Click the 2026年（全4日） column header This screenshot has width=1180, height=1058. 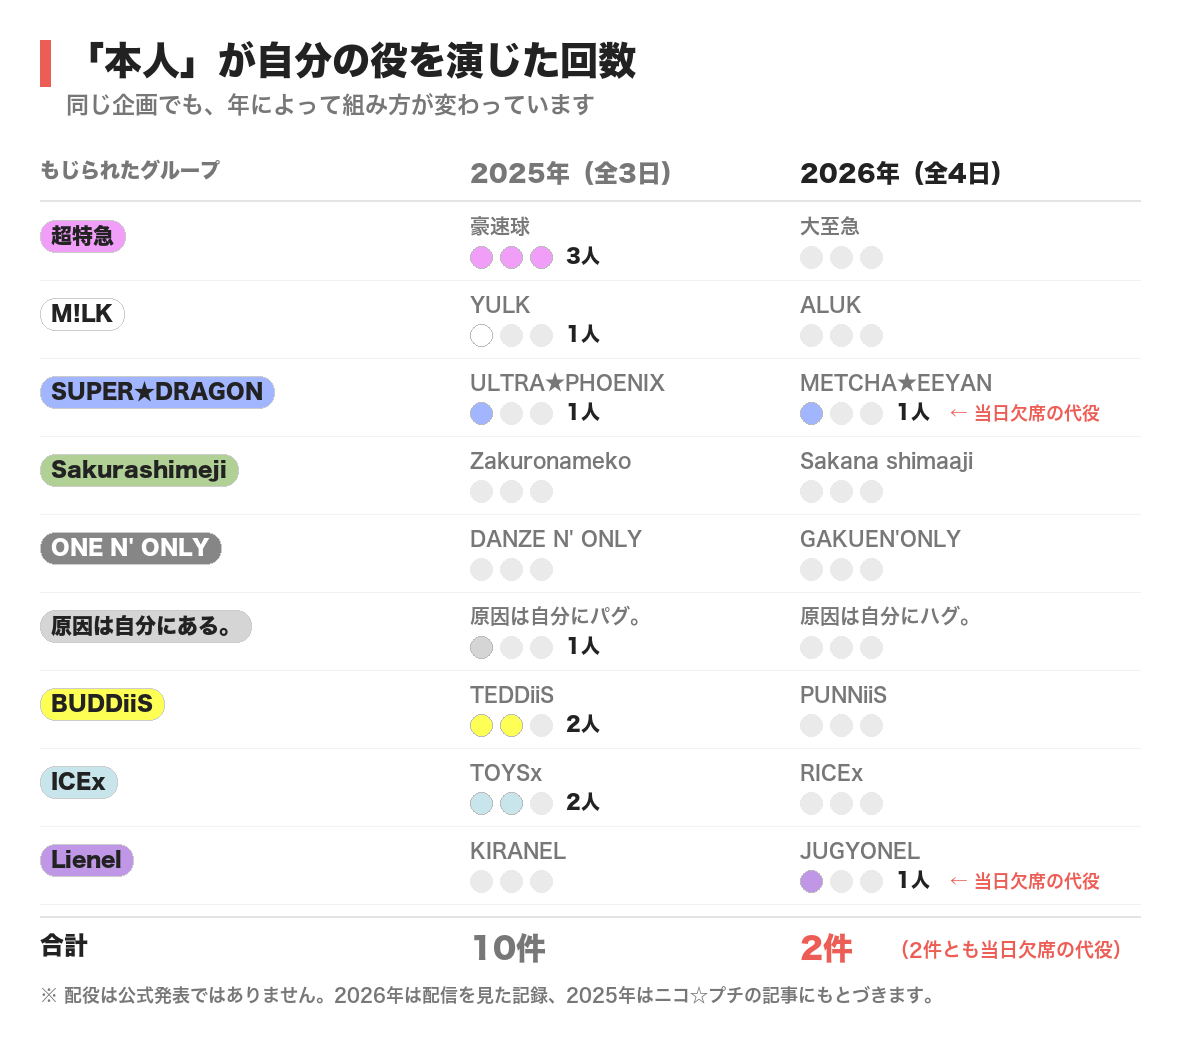point(901,174)
